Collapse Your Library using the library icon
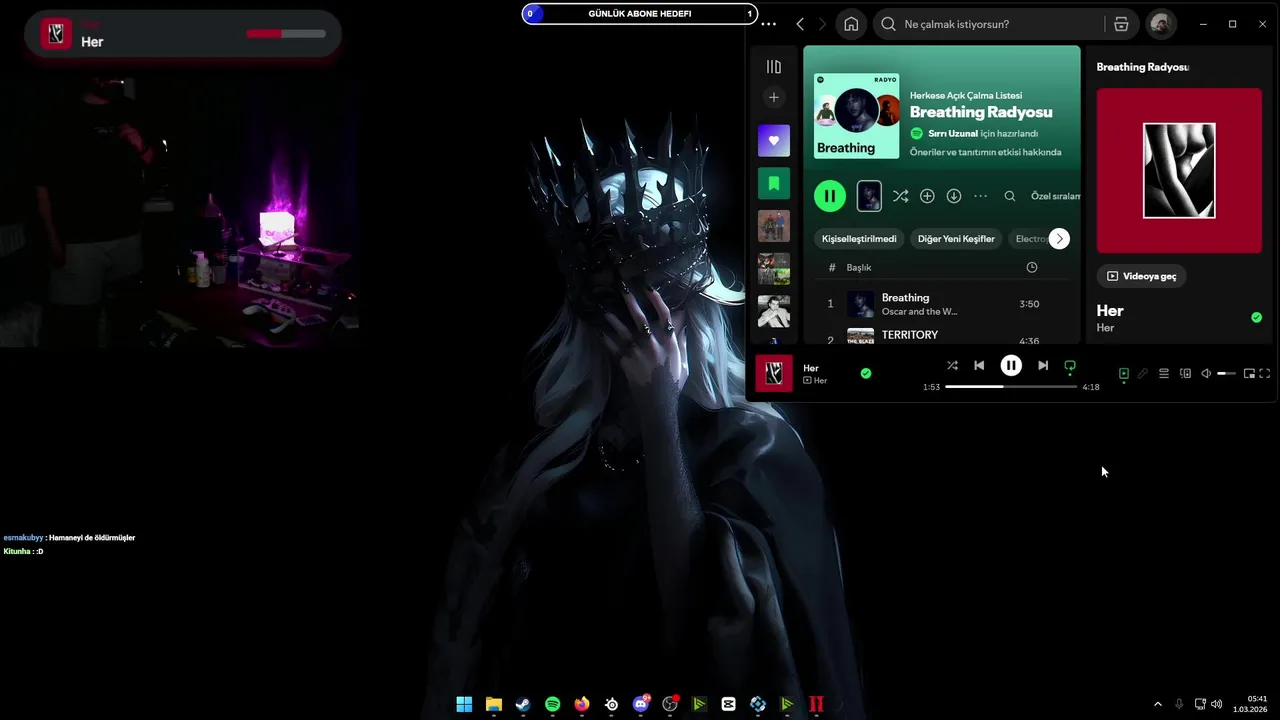The height and width of the screenshot is (720, 1280). point(773,67)
